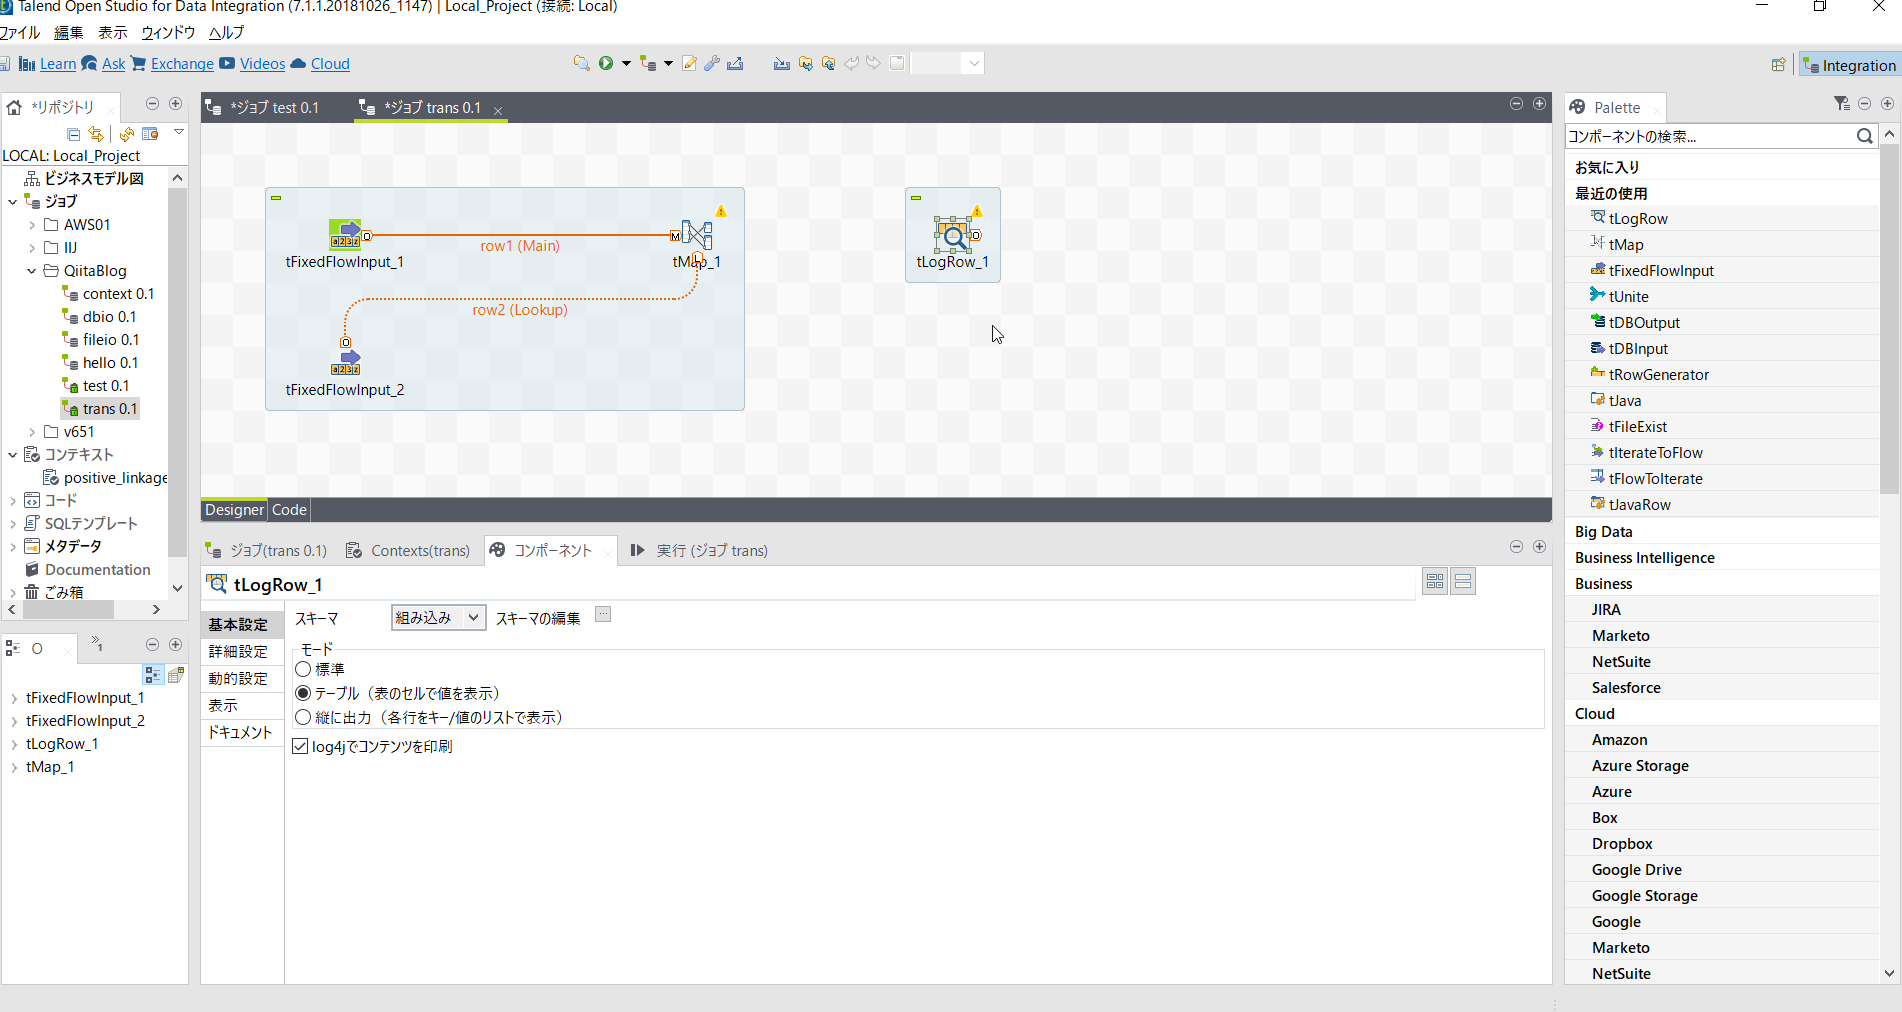Image resolution: width=1902 pixels, height=1012 pixels.
Task: Open the スキーマ type dropdown
Action: pos(438,618)
